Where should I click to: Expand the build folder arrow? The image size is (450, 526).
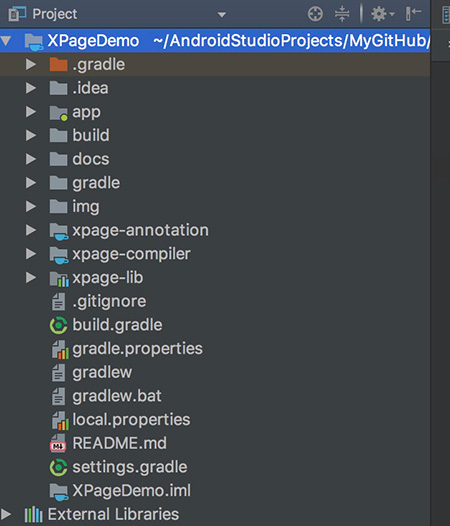coord(31,135)
